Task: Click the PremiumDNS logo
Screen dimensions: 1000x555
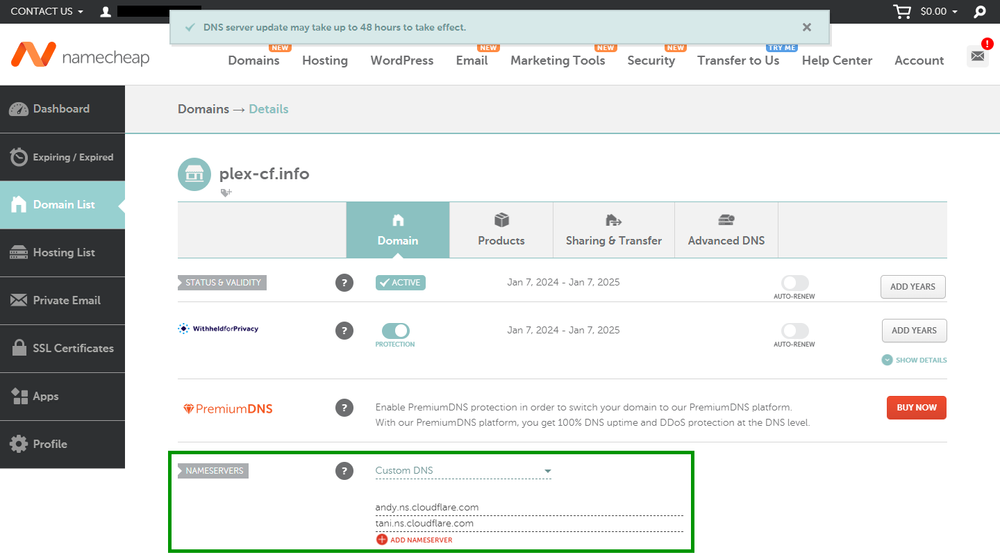Action: tap(228, 409)
